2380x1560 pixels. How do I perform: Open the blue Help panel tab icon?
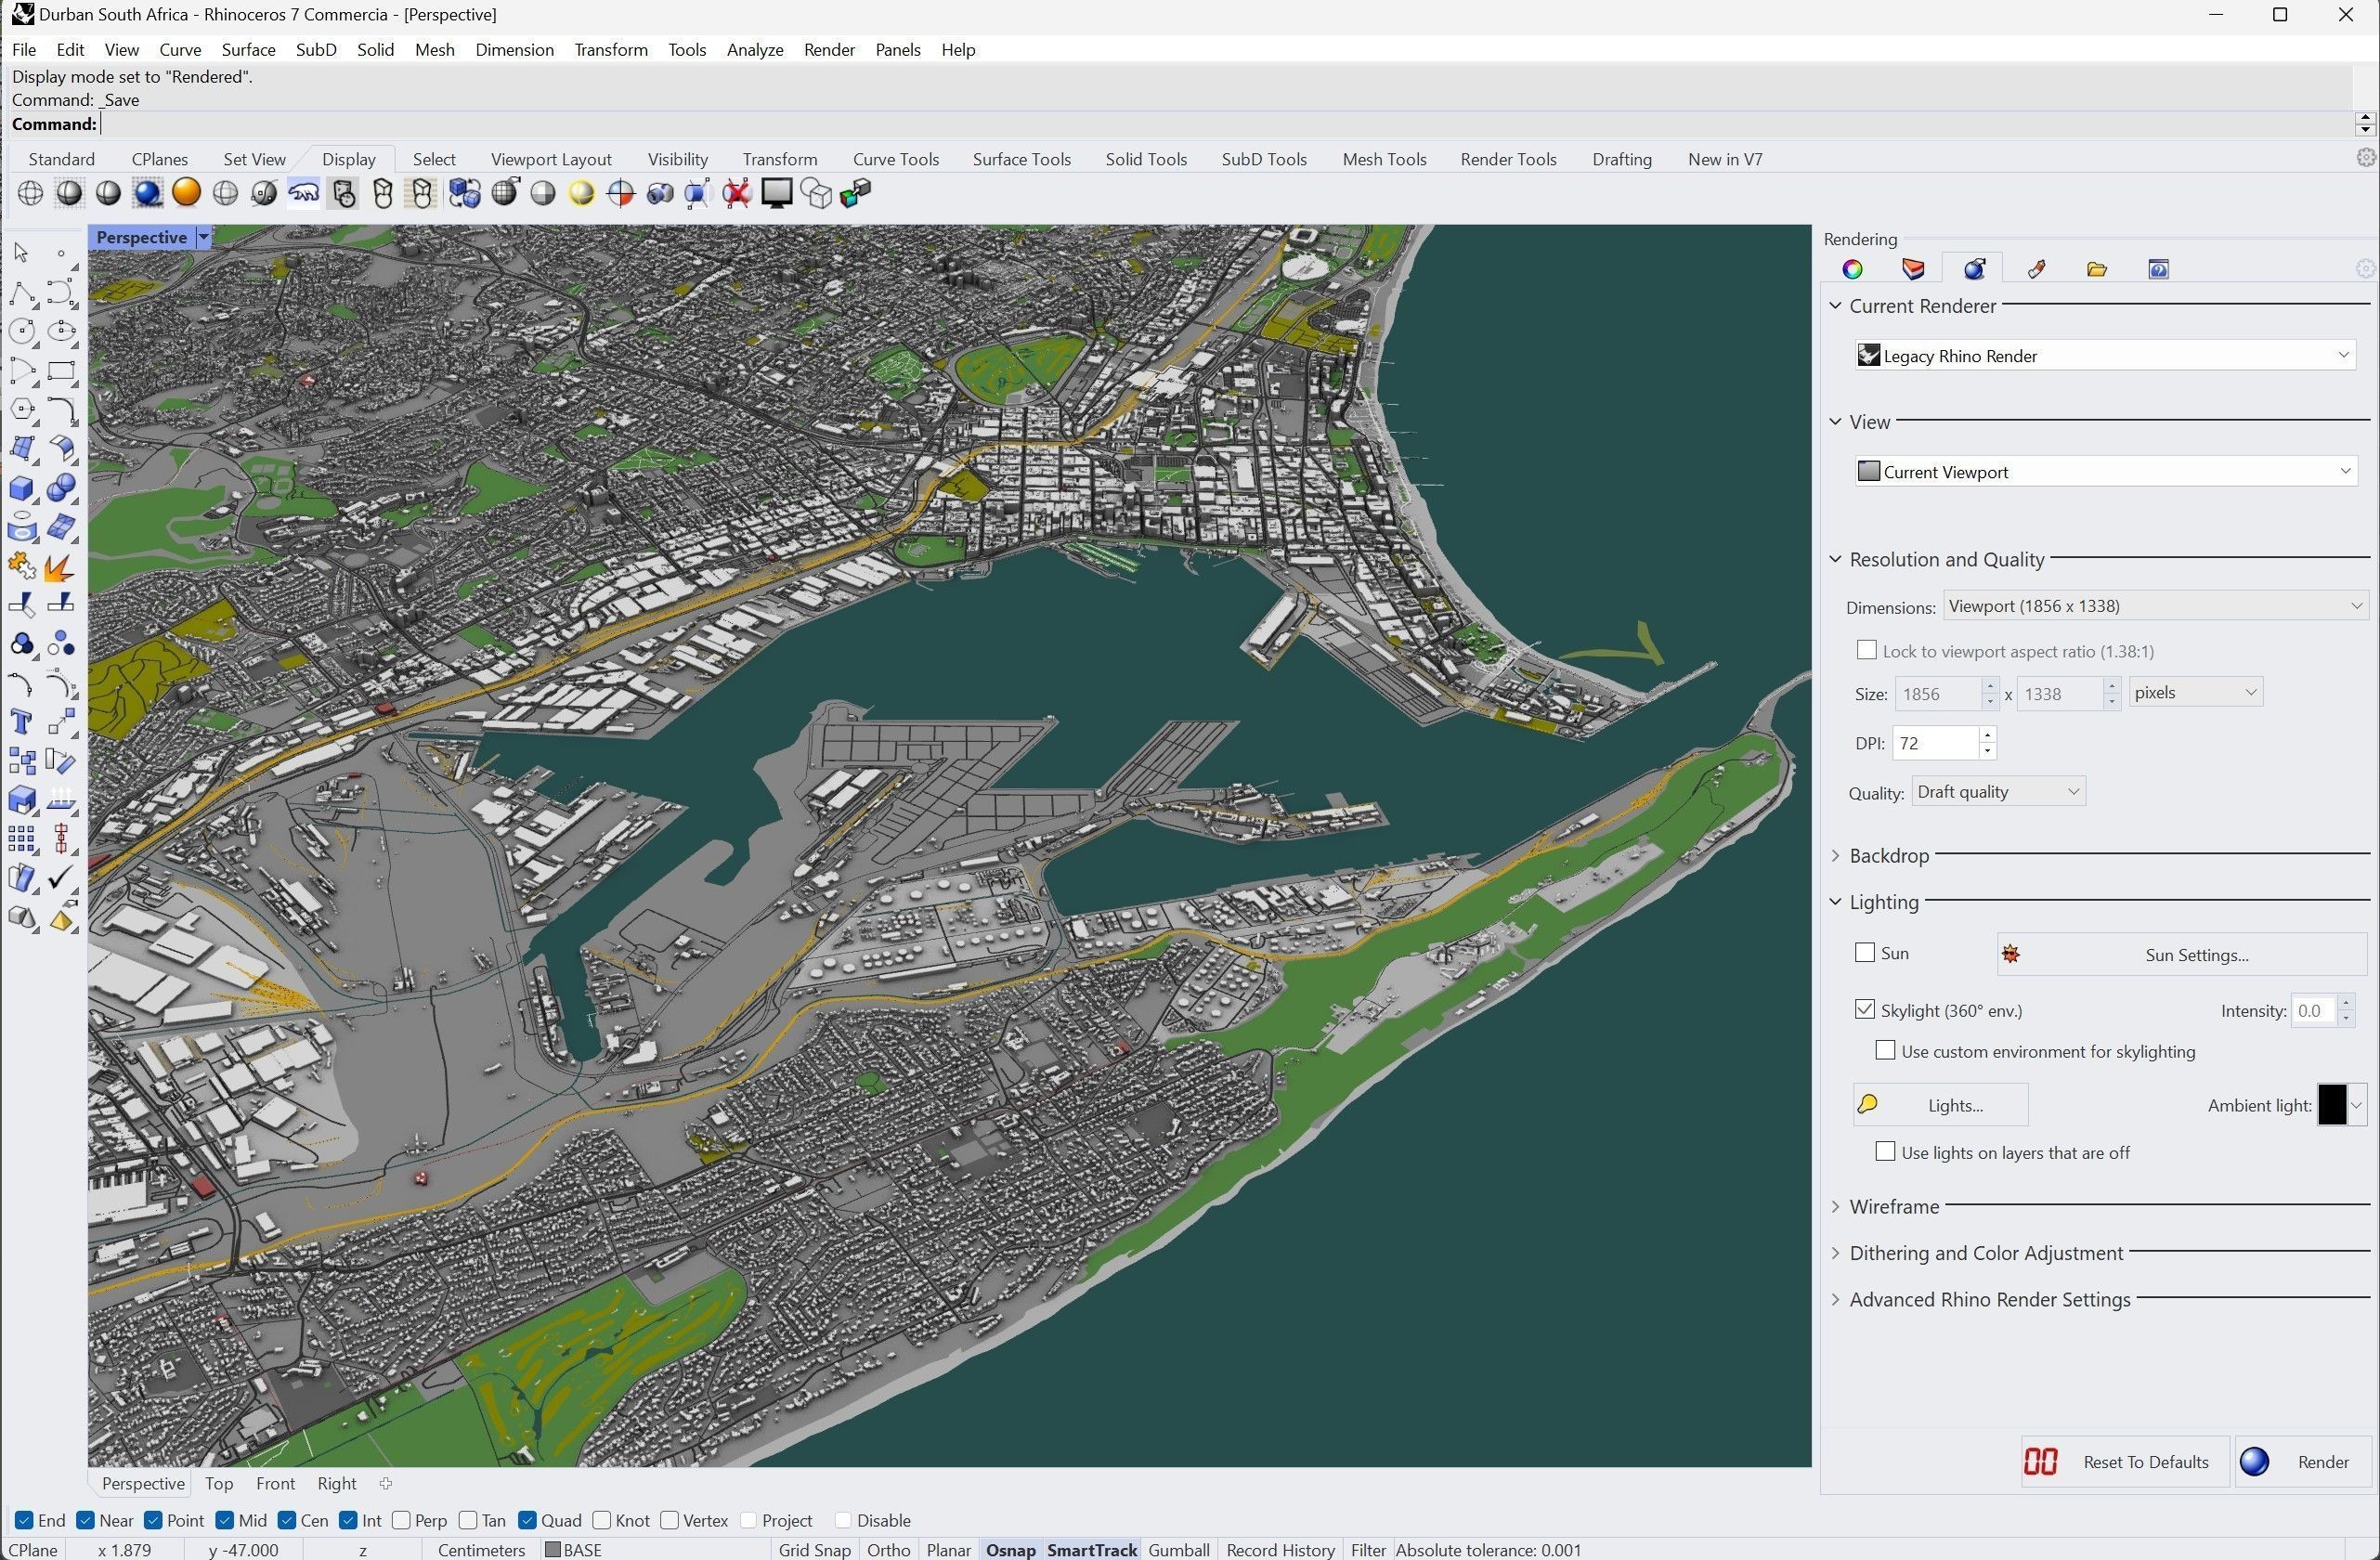coord(2158,269)
